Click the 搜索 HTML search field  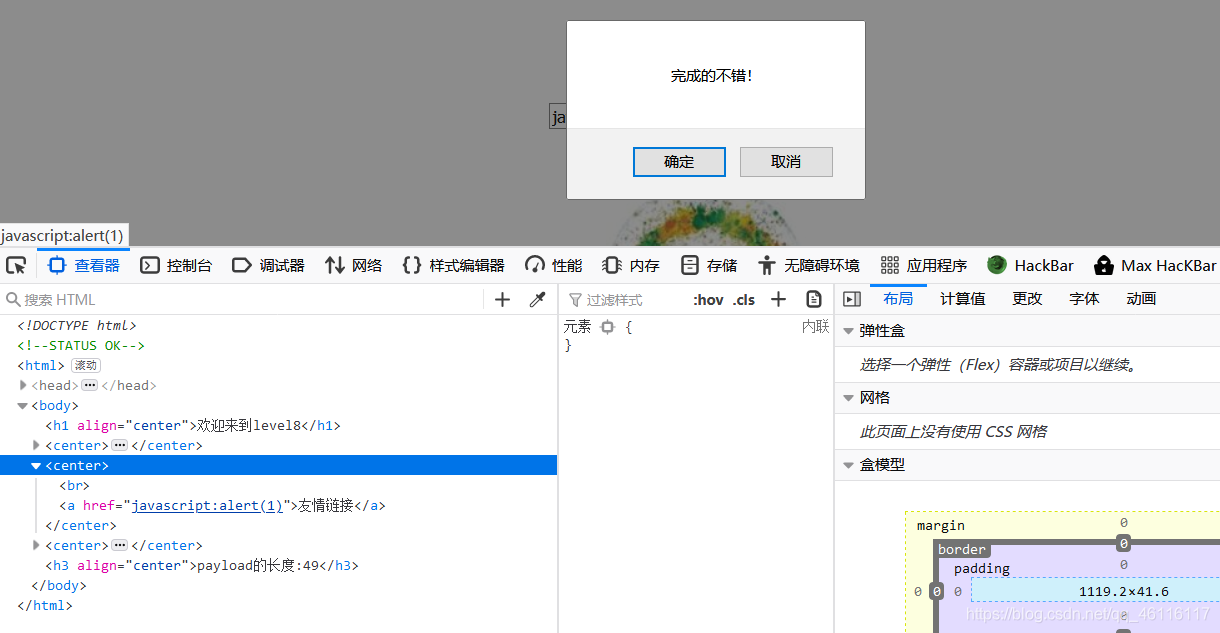[x=243, y=299]
